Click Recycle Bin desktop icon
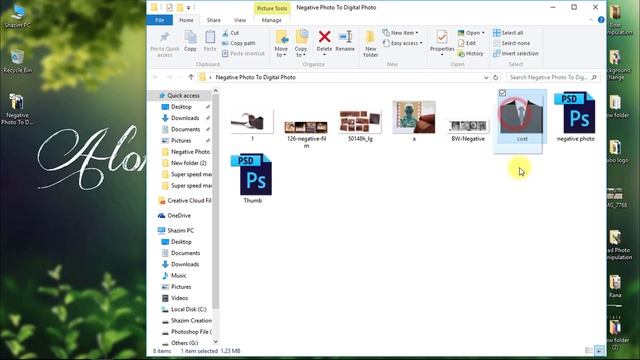Screen dimensions: 640x360 tap(18, 61)
